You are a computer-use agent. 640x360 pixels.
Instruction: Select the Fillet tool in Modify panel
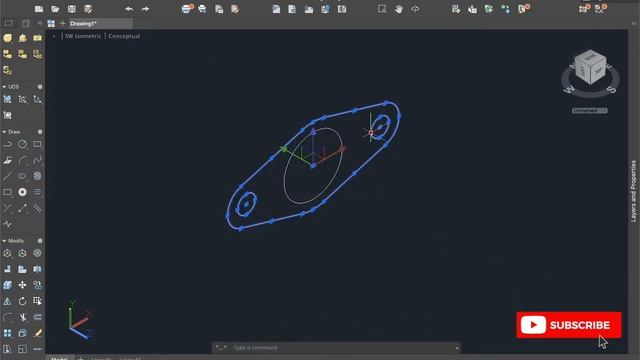7,317
